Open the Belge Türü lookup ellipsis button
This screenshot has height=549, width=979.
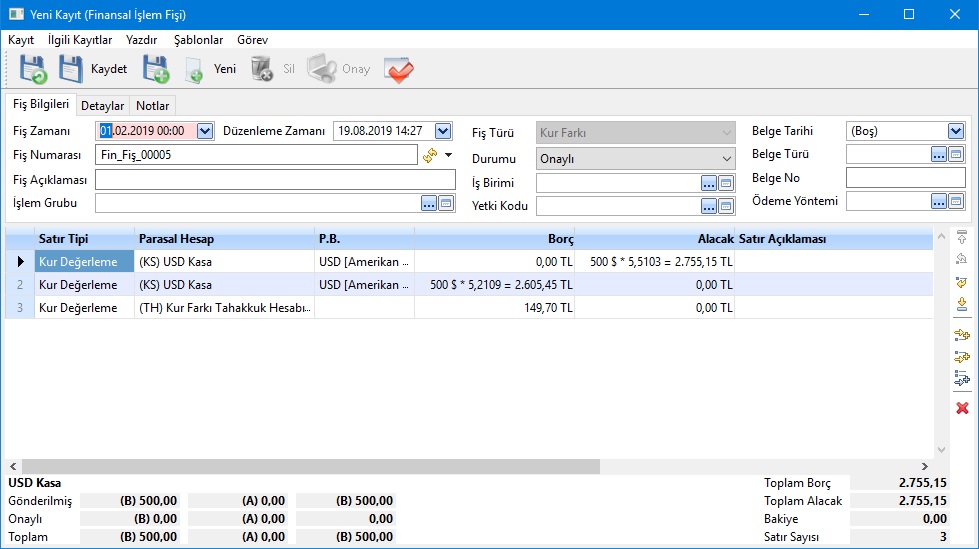(938, 154)
